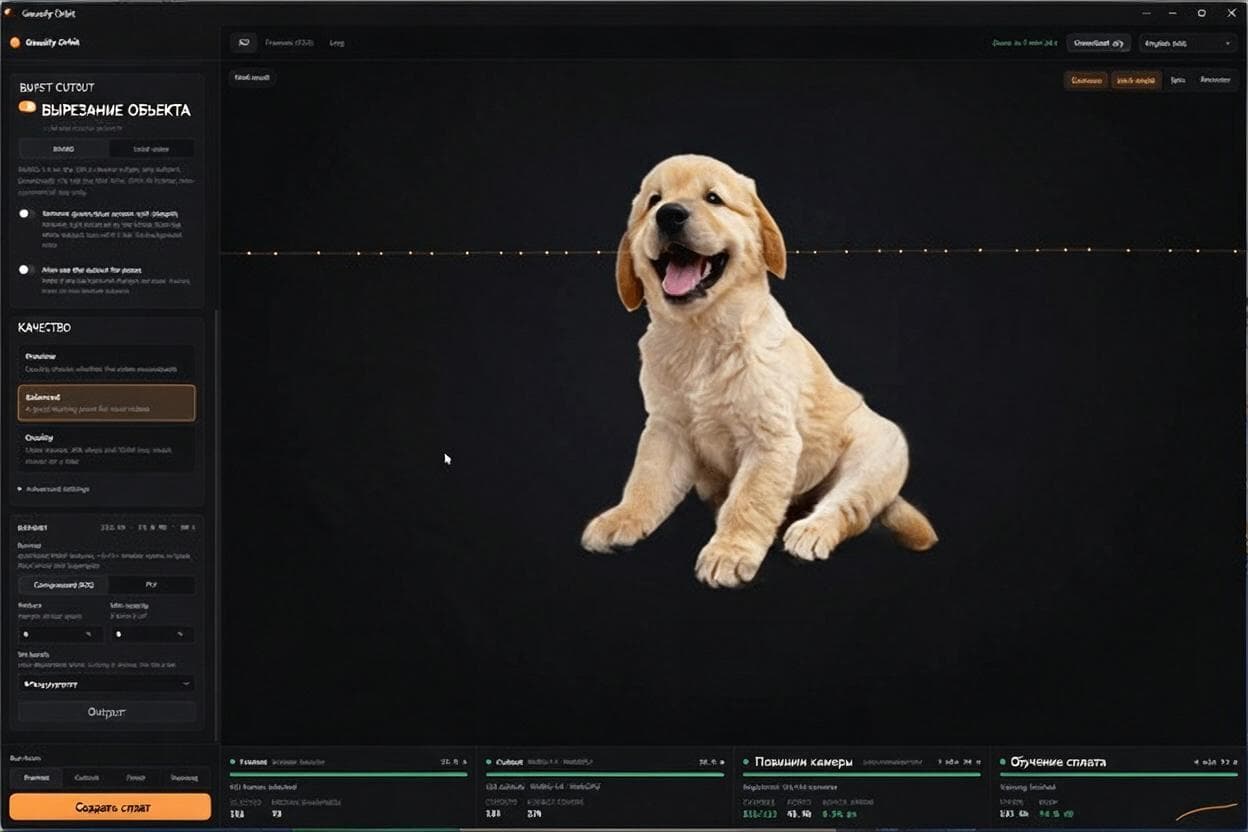The height and width of the screenshot is (832, 1248).
Task: Click the last view button top right
Action: (1215, 80)
